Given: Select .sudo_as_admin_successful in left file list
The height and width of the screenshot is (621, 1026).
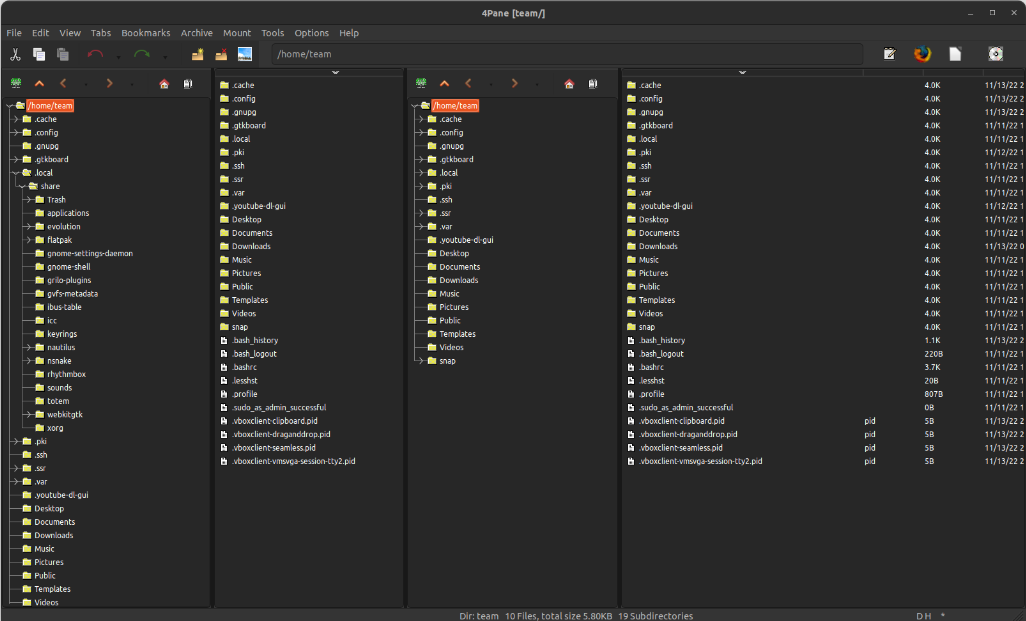Looking at the screenshot, I should (279, 407).
